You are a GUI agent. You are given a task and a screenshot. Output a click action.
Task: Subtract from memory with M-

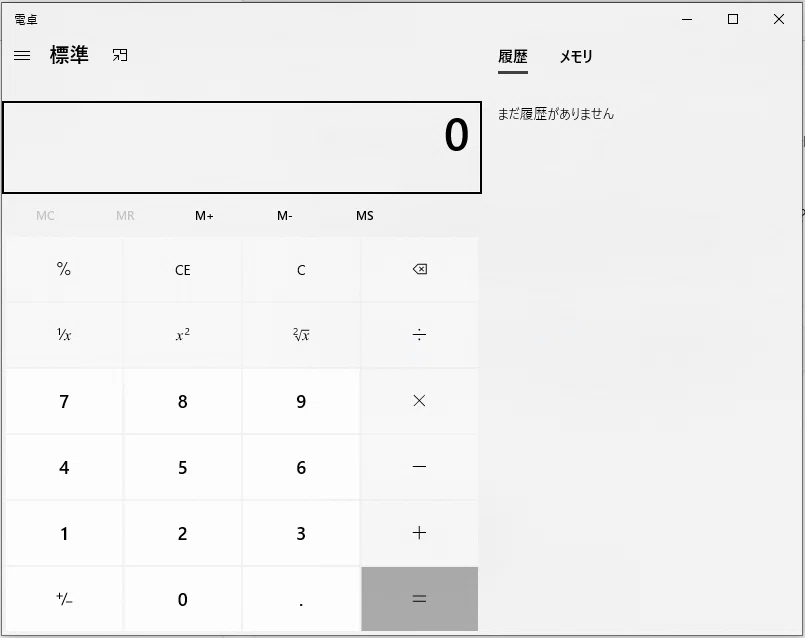click(x=284, y=216)
